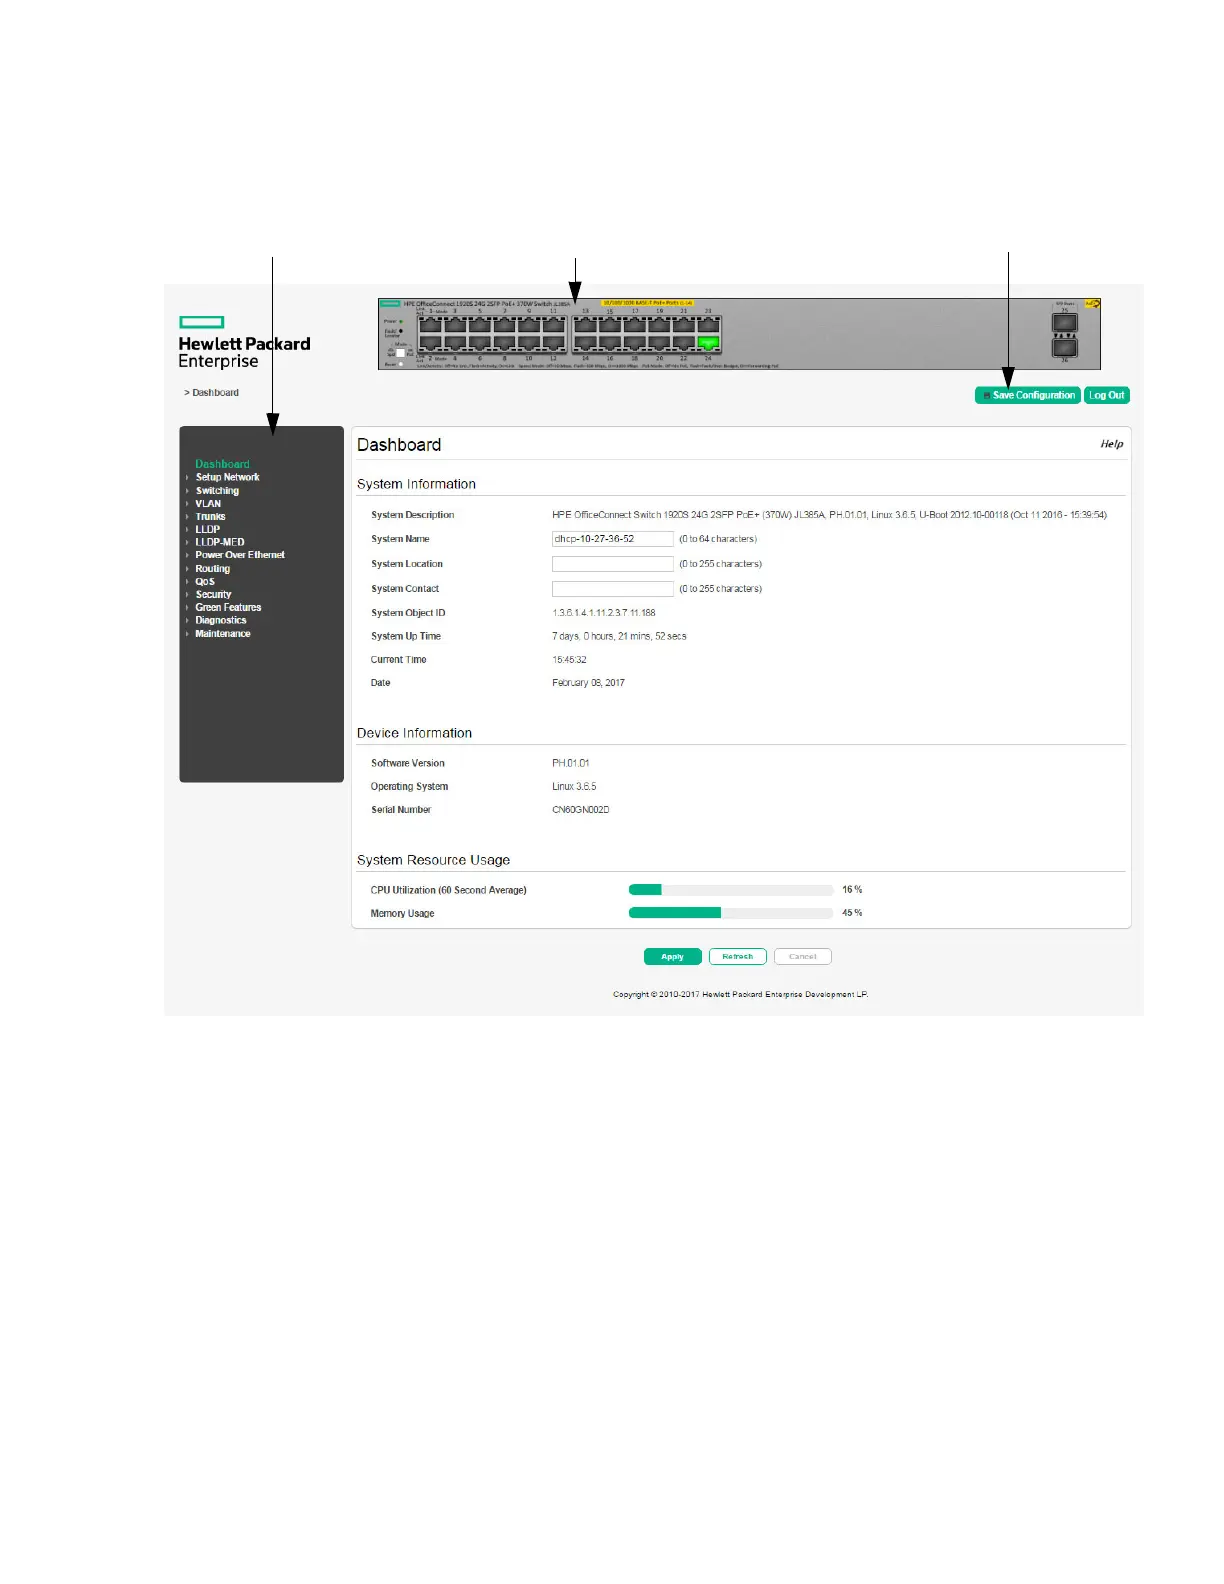Click the Current Time value 15:45:32
Screen dimensions: 1224x1584
click(570, 660)
